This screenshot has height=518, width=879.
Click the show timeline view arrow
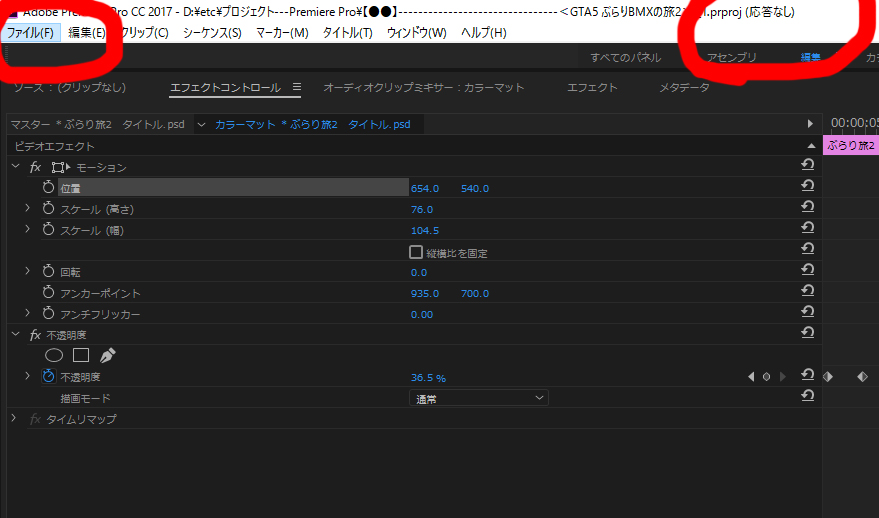click(810, 124)
